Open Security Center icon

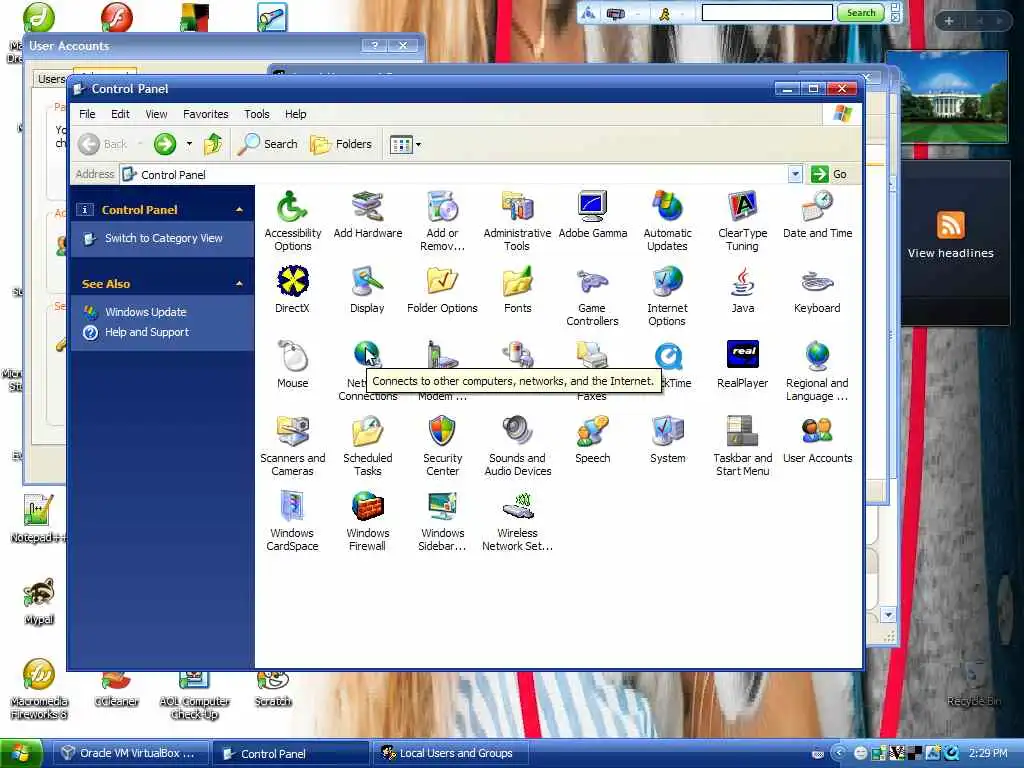tap(442, 446)
